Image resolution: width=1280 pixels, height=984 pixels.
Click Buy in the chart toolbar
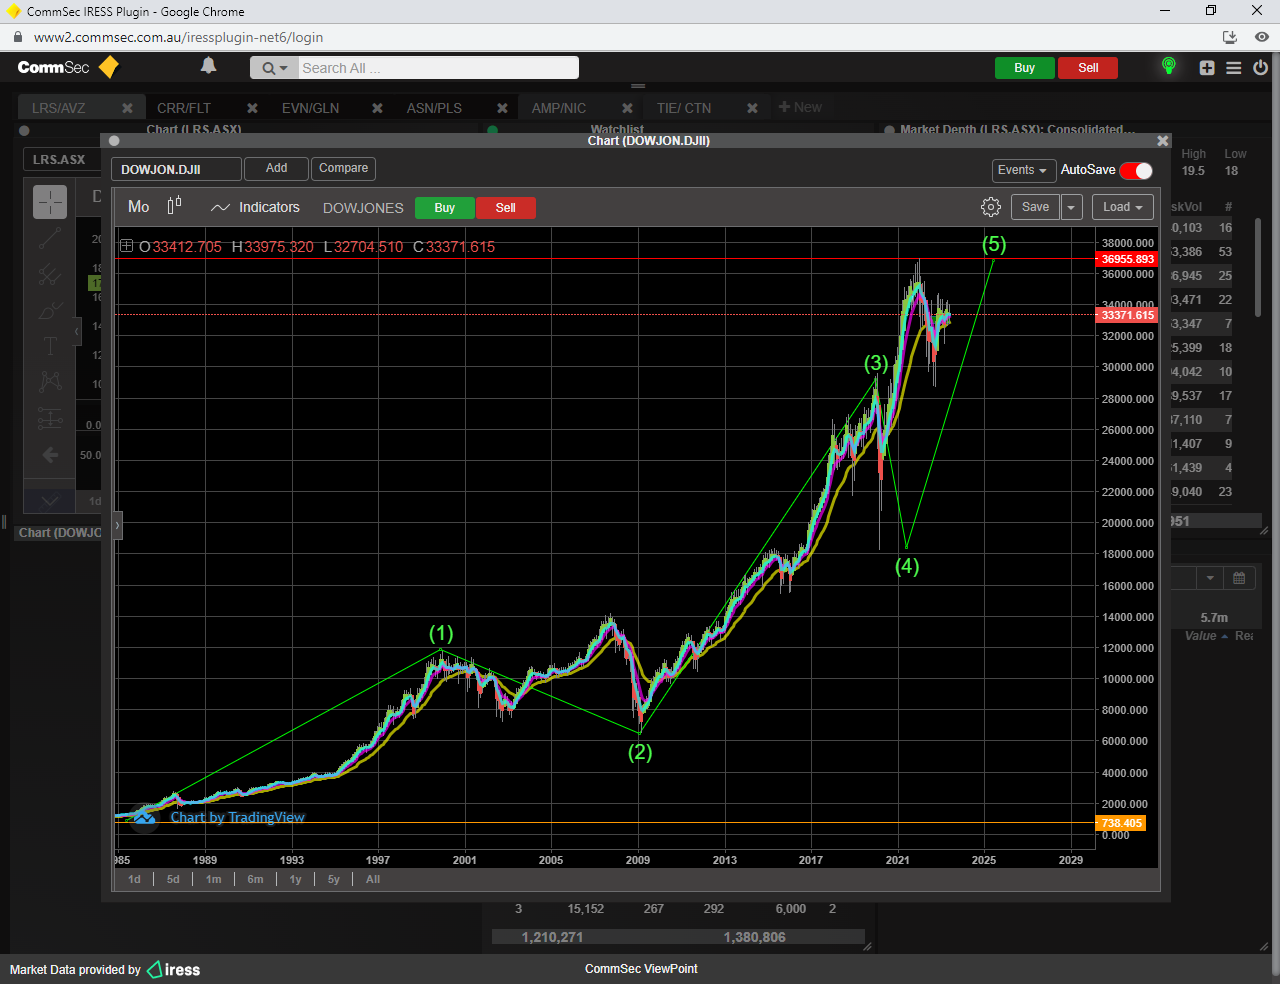click(445, 208)
